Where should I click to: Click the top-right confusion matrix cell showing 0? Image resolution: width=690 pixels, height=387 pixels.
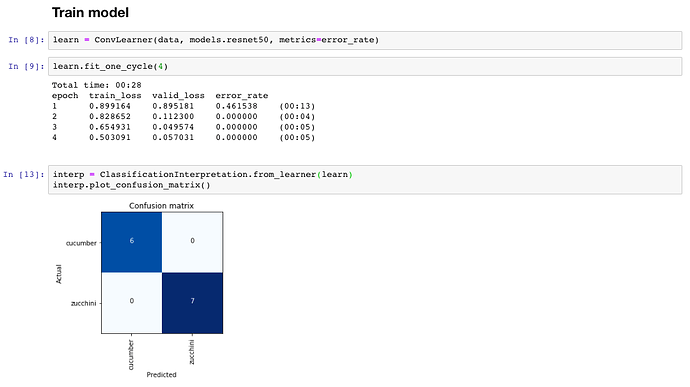pos(192,242)
